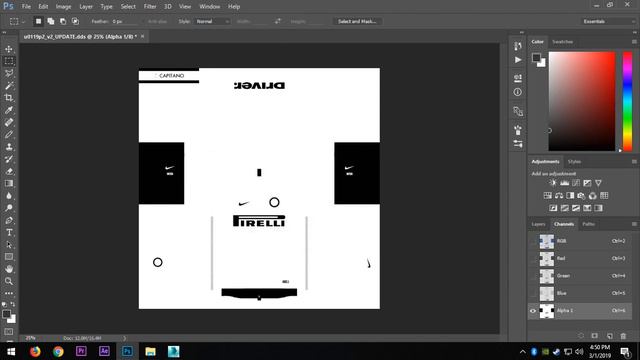Swap height and width icon
Screen dimensions: 640x360
point(278,21)
